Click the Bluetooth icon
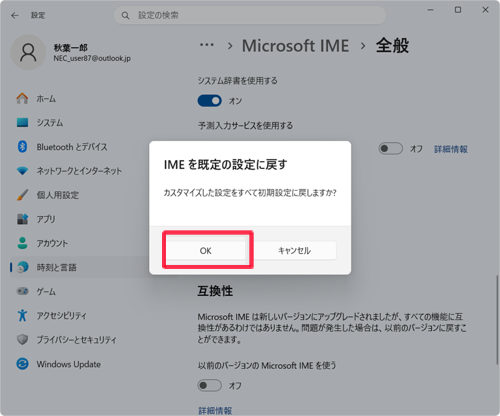 click(22, 147)
